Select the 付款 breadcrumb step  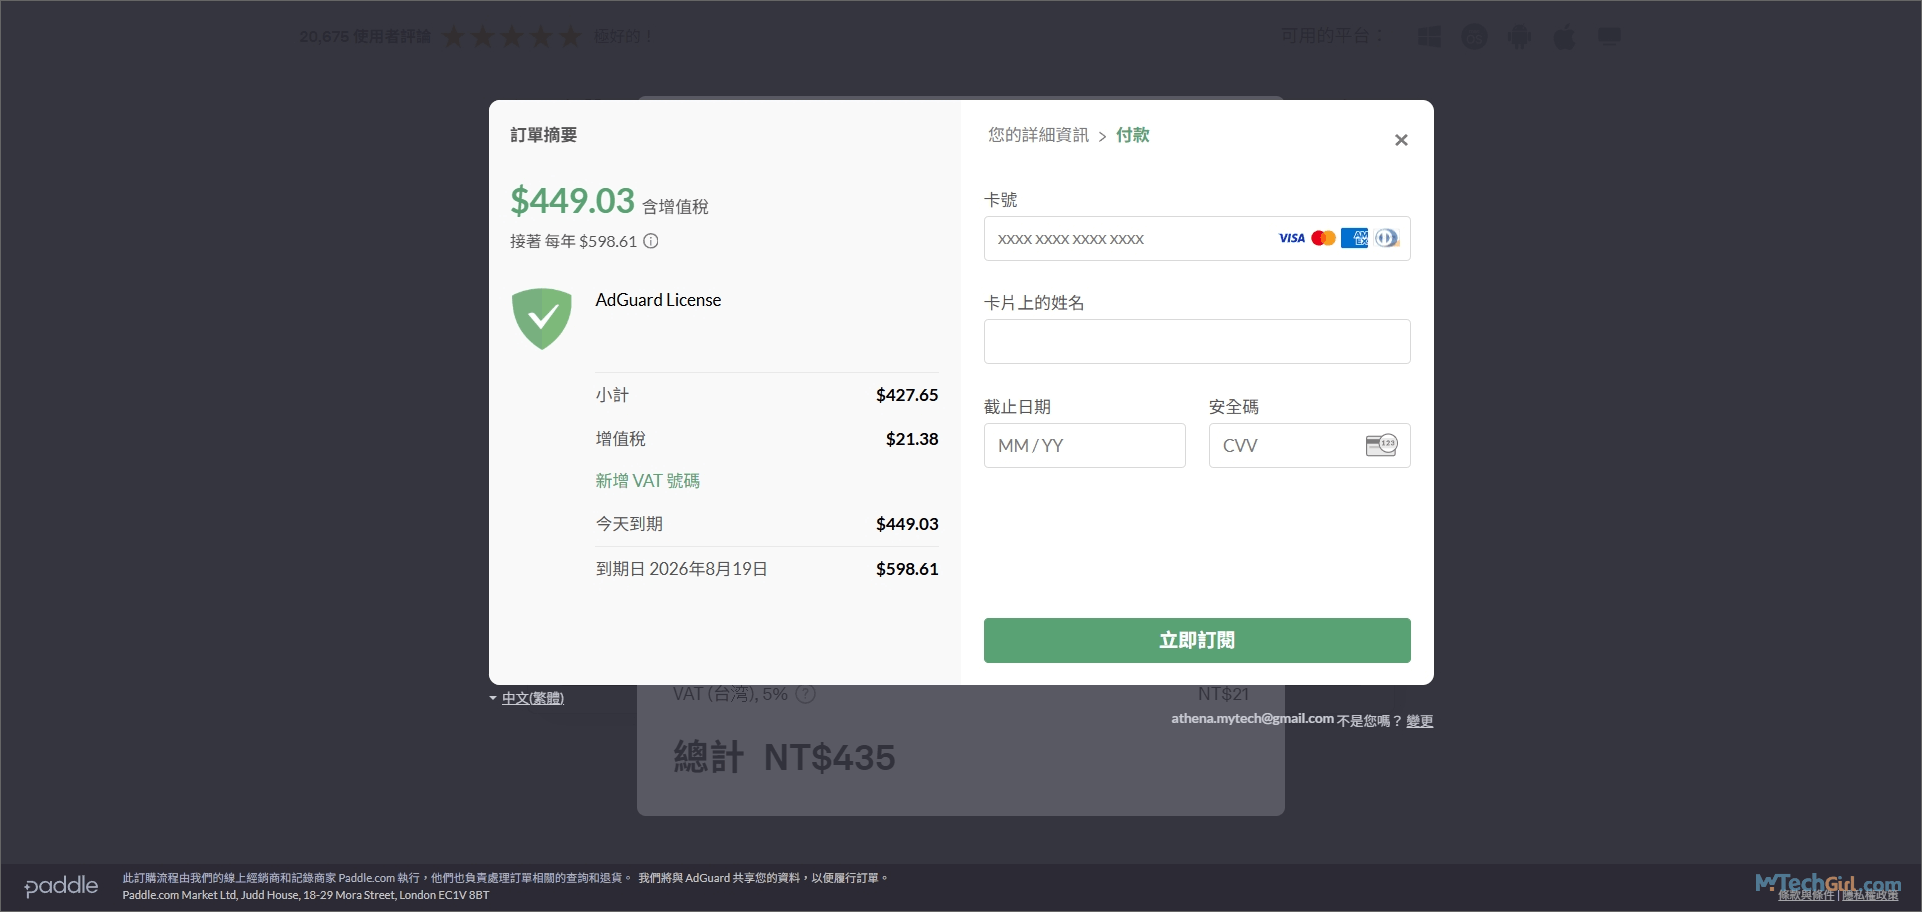tap(1132, 135)
